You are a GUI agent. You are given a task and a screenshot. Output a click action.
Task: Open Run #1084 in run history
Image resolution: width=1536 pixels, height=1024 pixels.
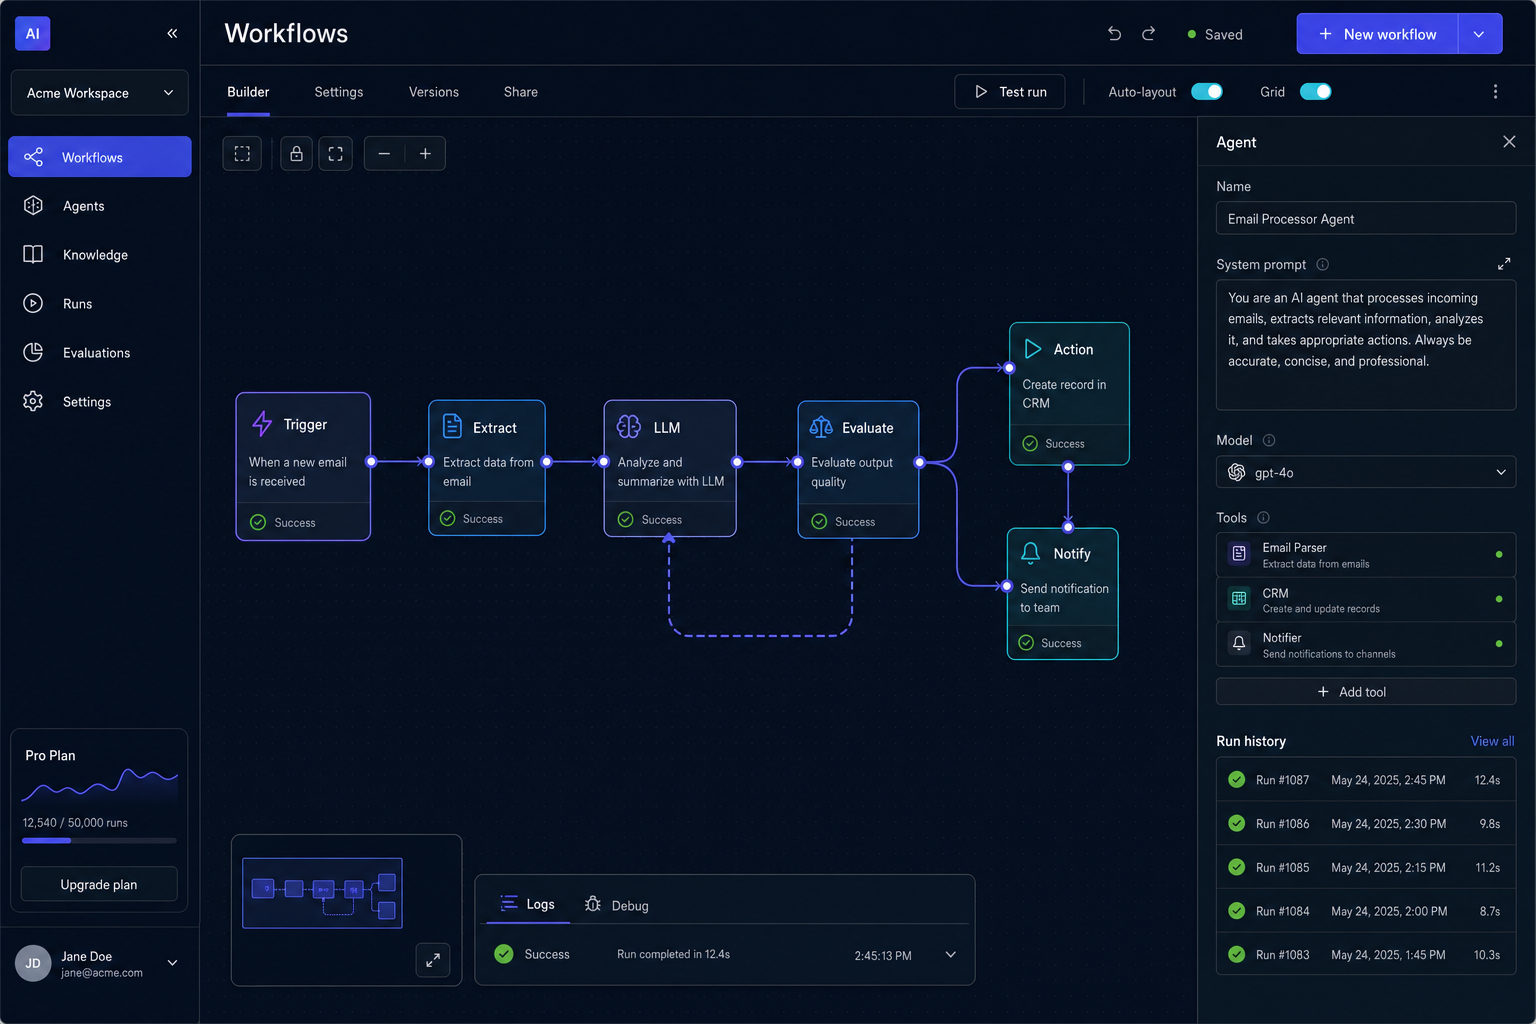coord(1366,911)
